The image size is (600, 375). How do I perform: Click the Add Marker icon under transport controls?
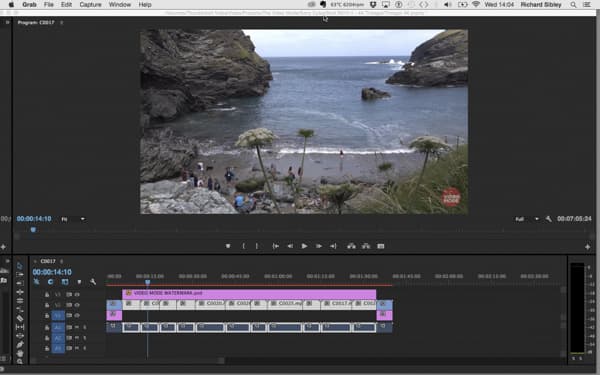click(228, 246)
